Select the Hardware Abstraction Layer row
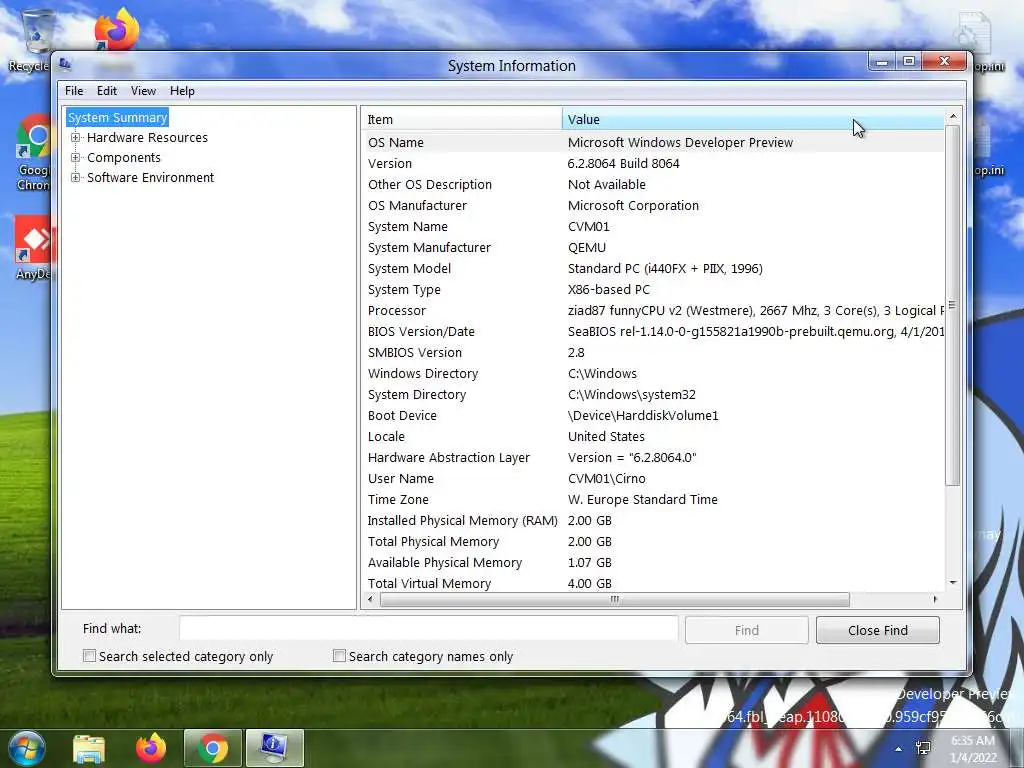 pyautogui.click(x=653, y=457)
